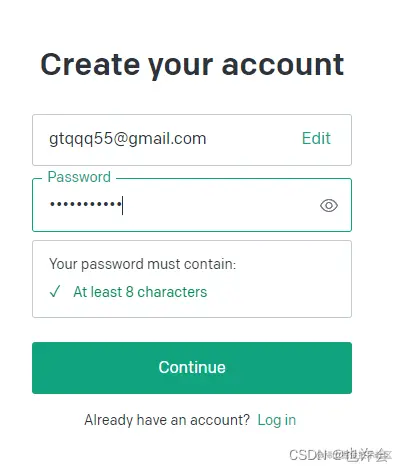Click Edit next to the email address
Image resolution: width=404 pixels, height=472 pixels.
pos(316,138)
